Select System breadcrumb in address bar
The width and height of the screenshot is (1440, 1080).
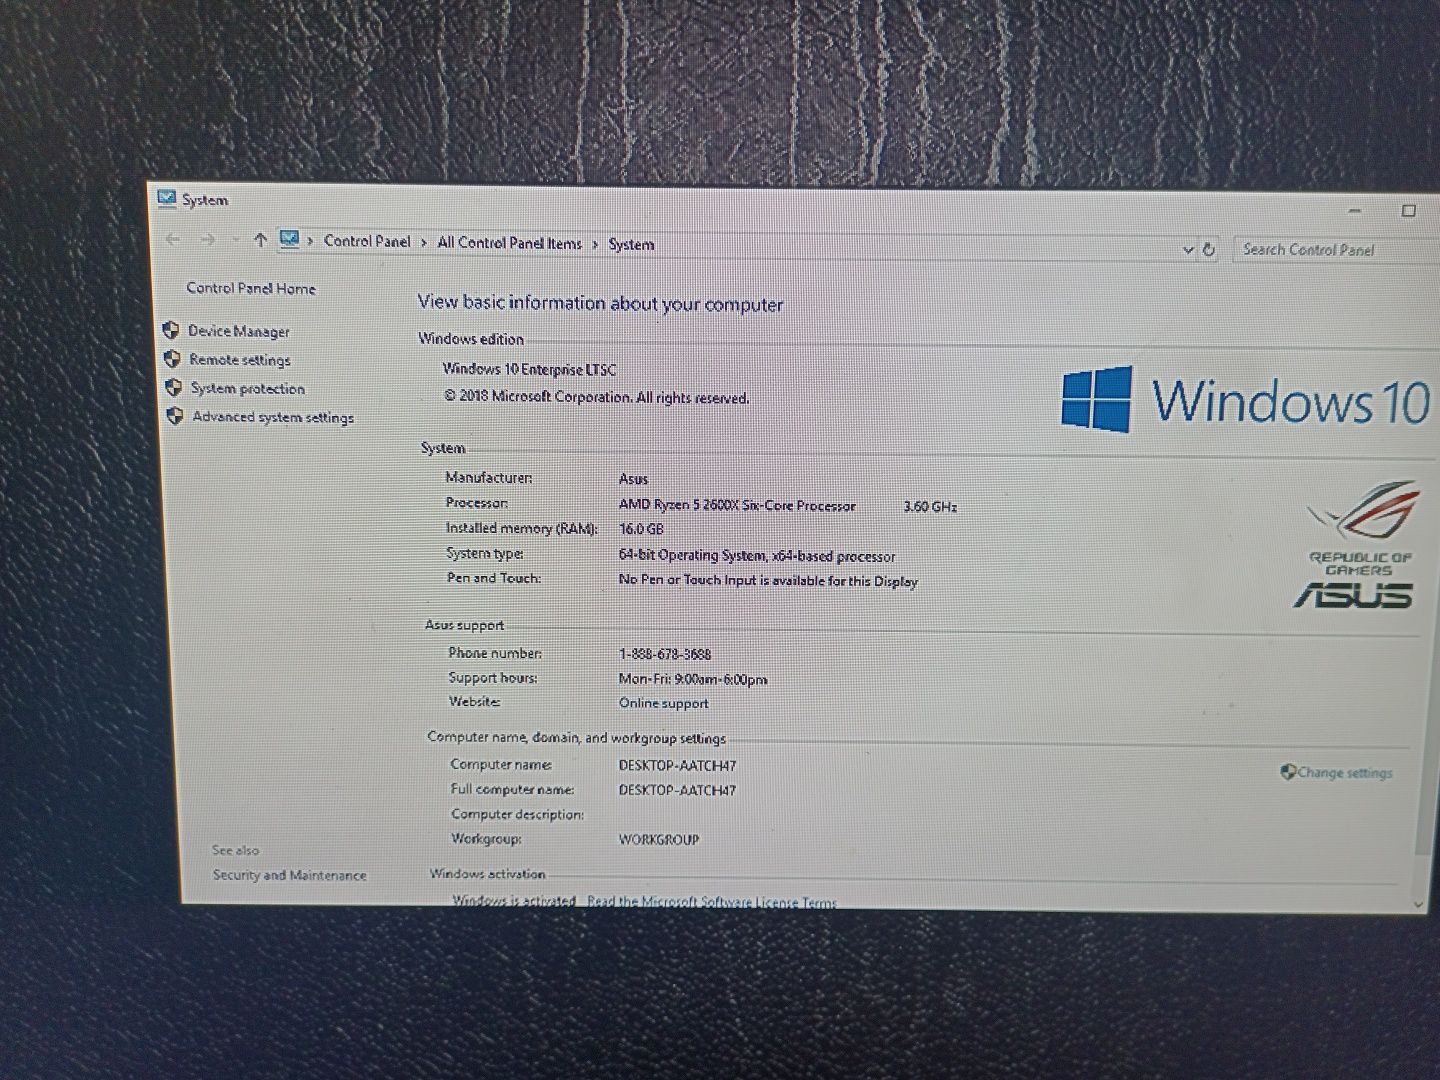click(631, 244)
